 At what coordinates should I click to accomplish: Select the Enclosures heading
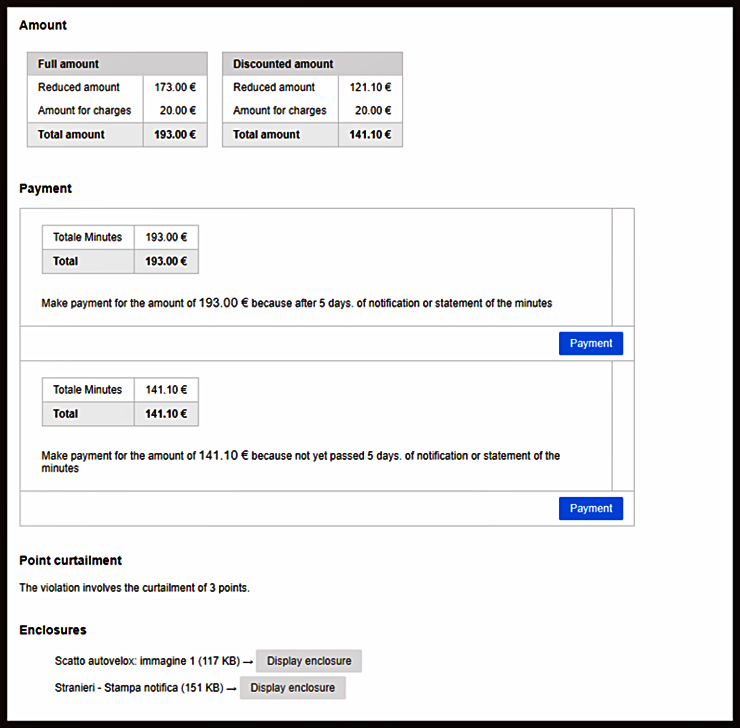pos(53,630)
